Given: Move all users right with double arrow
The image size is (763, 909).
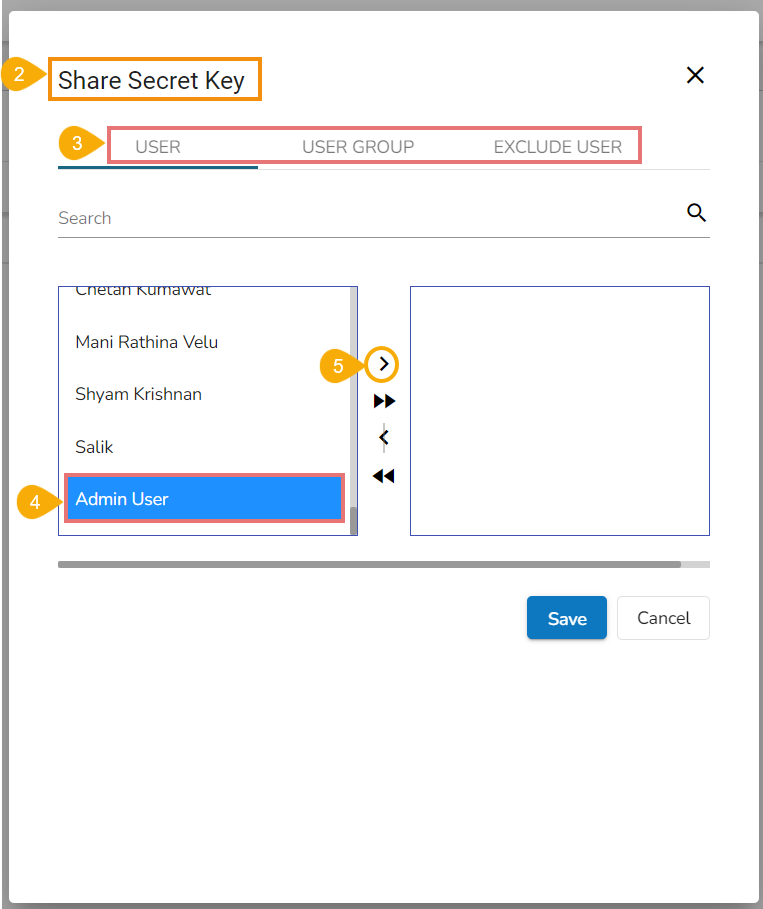Looking at the screenshot, I should click(x=384, y=401).
